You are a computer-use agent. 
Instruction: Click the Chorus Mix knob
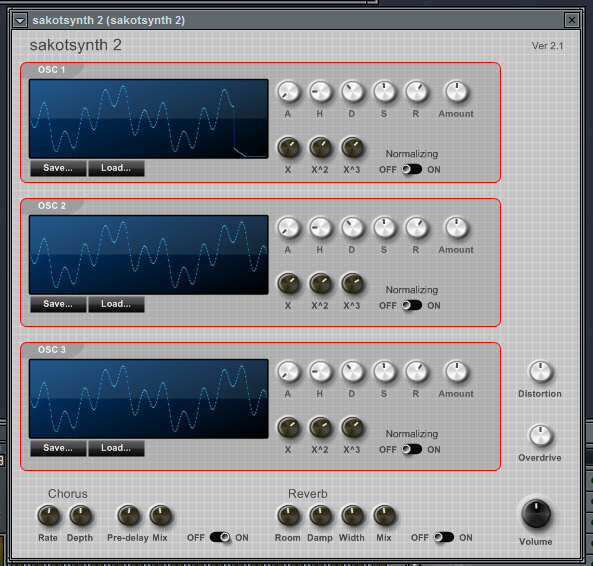(x=160, y=516)
